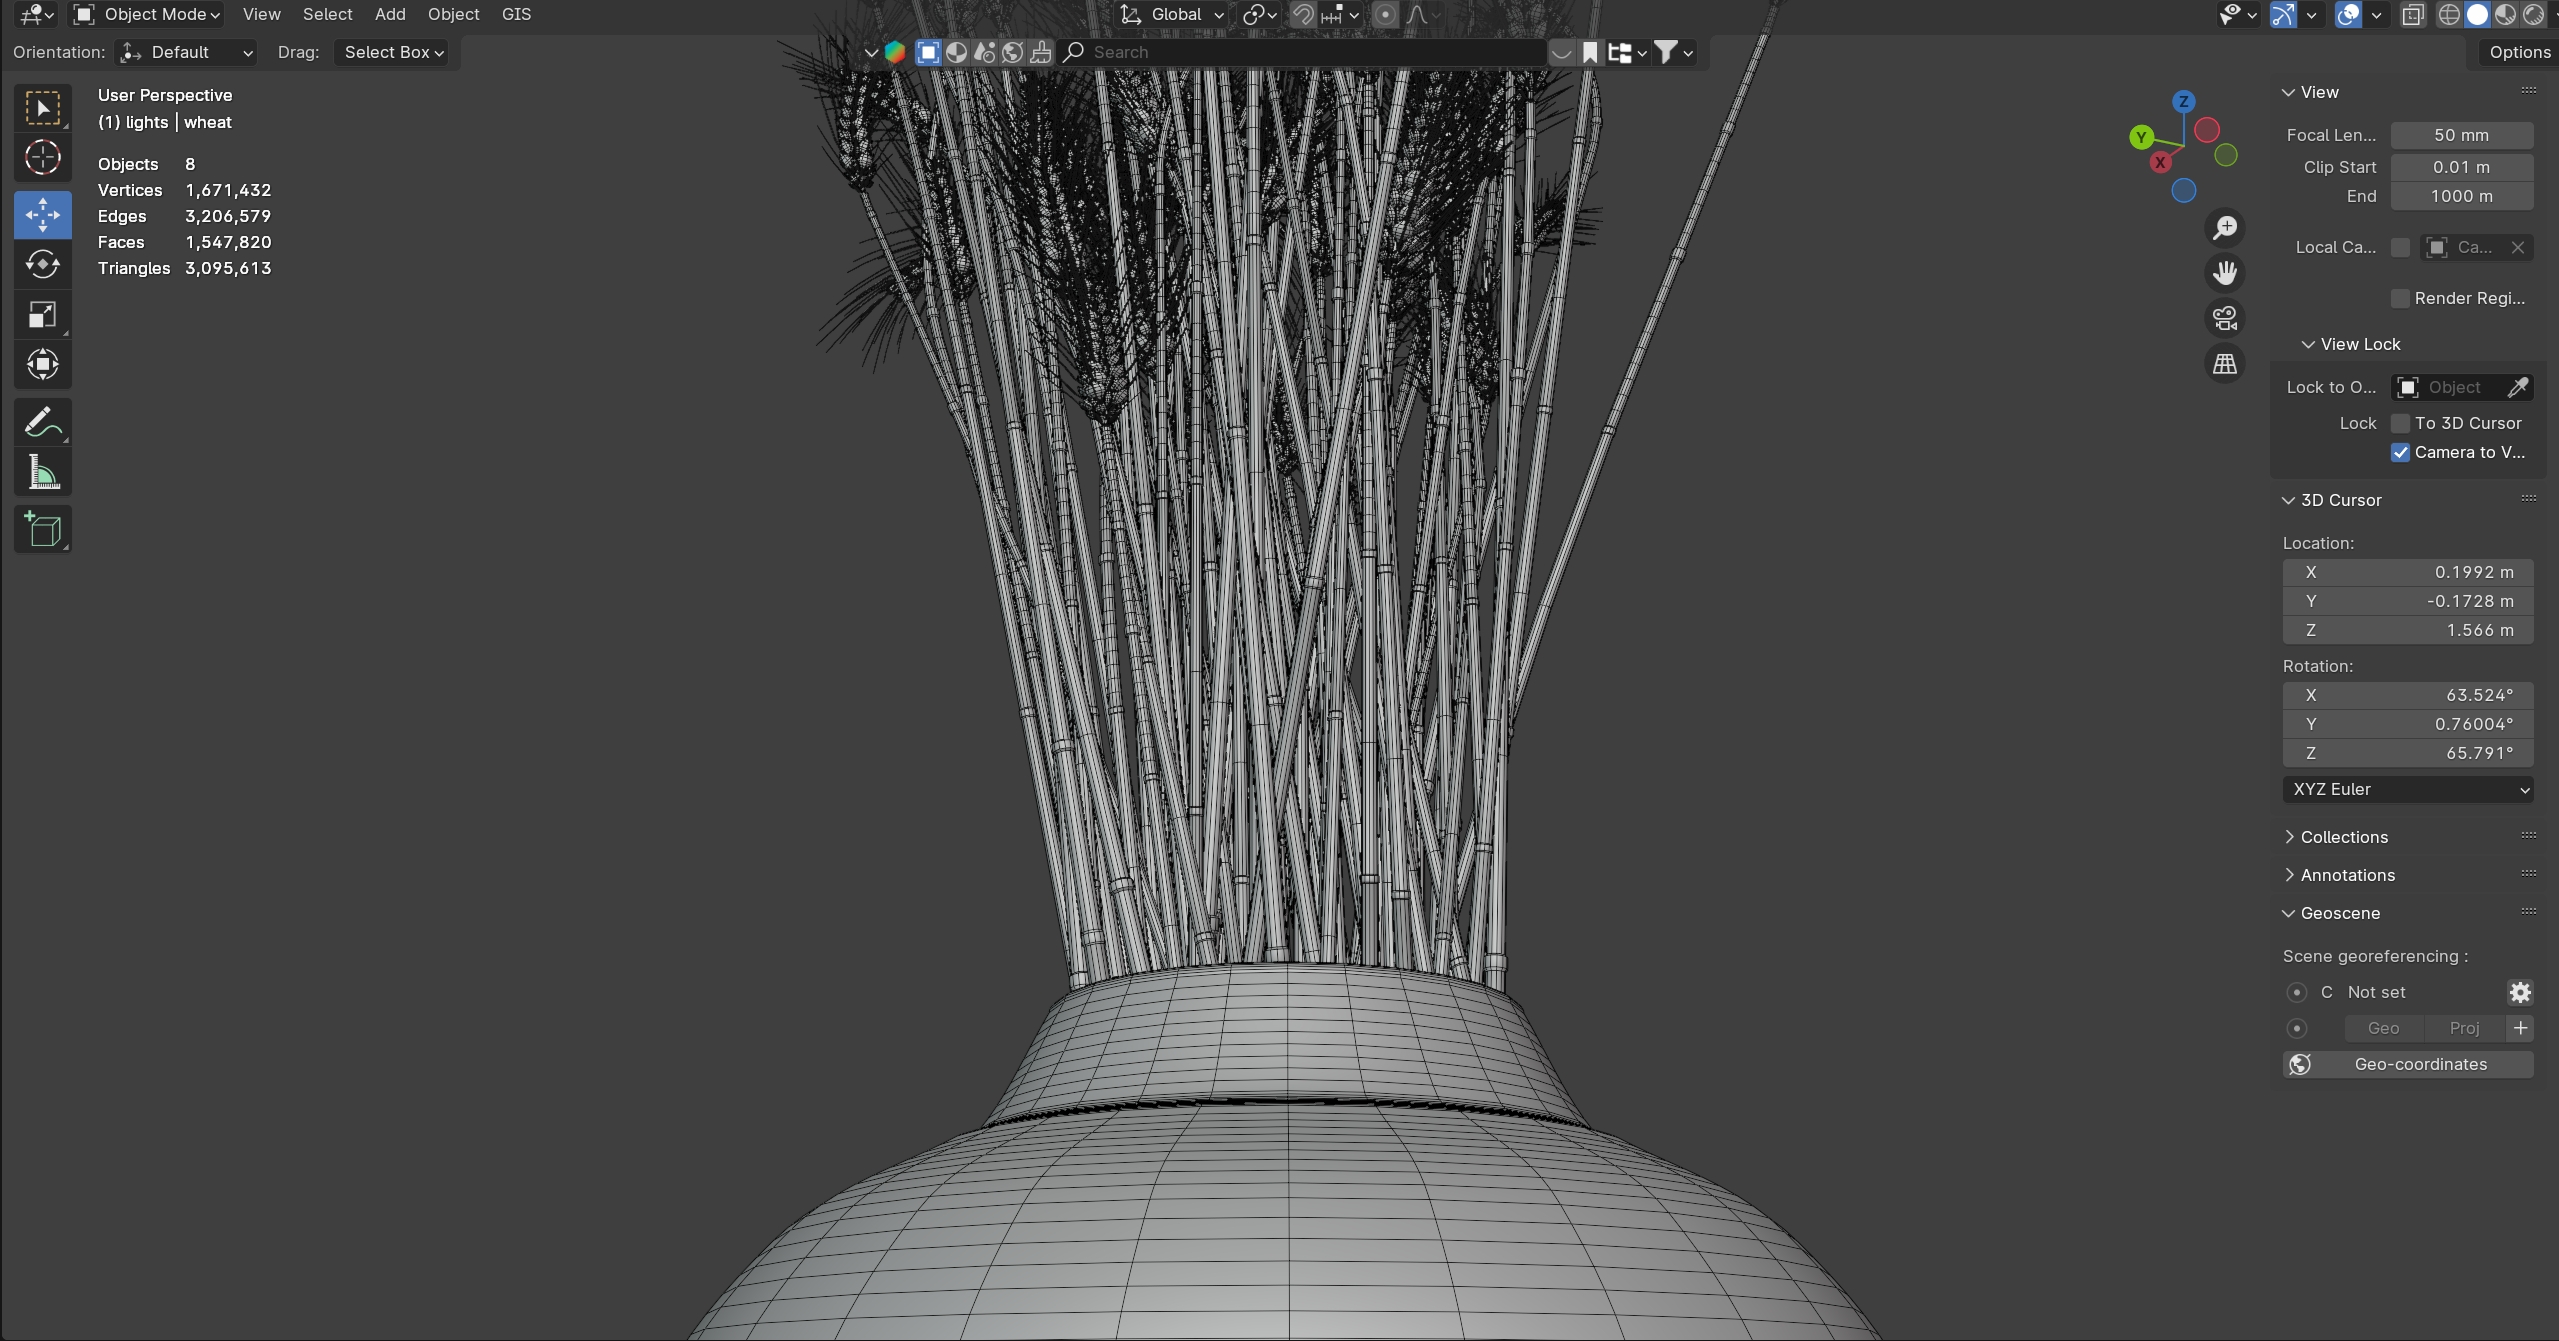
Task: Open the XYZ Euler rotation dropdown
Action: 2408,790
